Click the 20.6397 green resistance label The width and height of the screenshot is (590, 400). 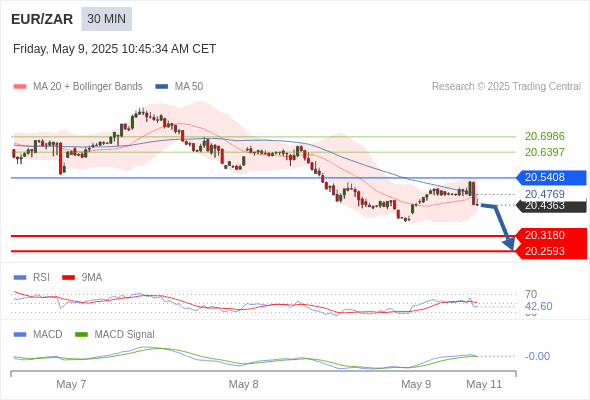click(x=545, y=152)
